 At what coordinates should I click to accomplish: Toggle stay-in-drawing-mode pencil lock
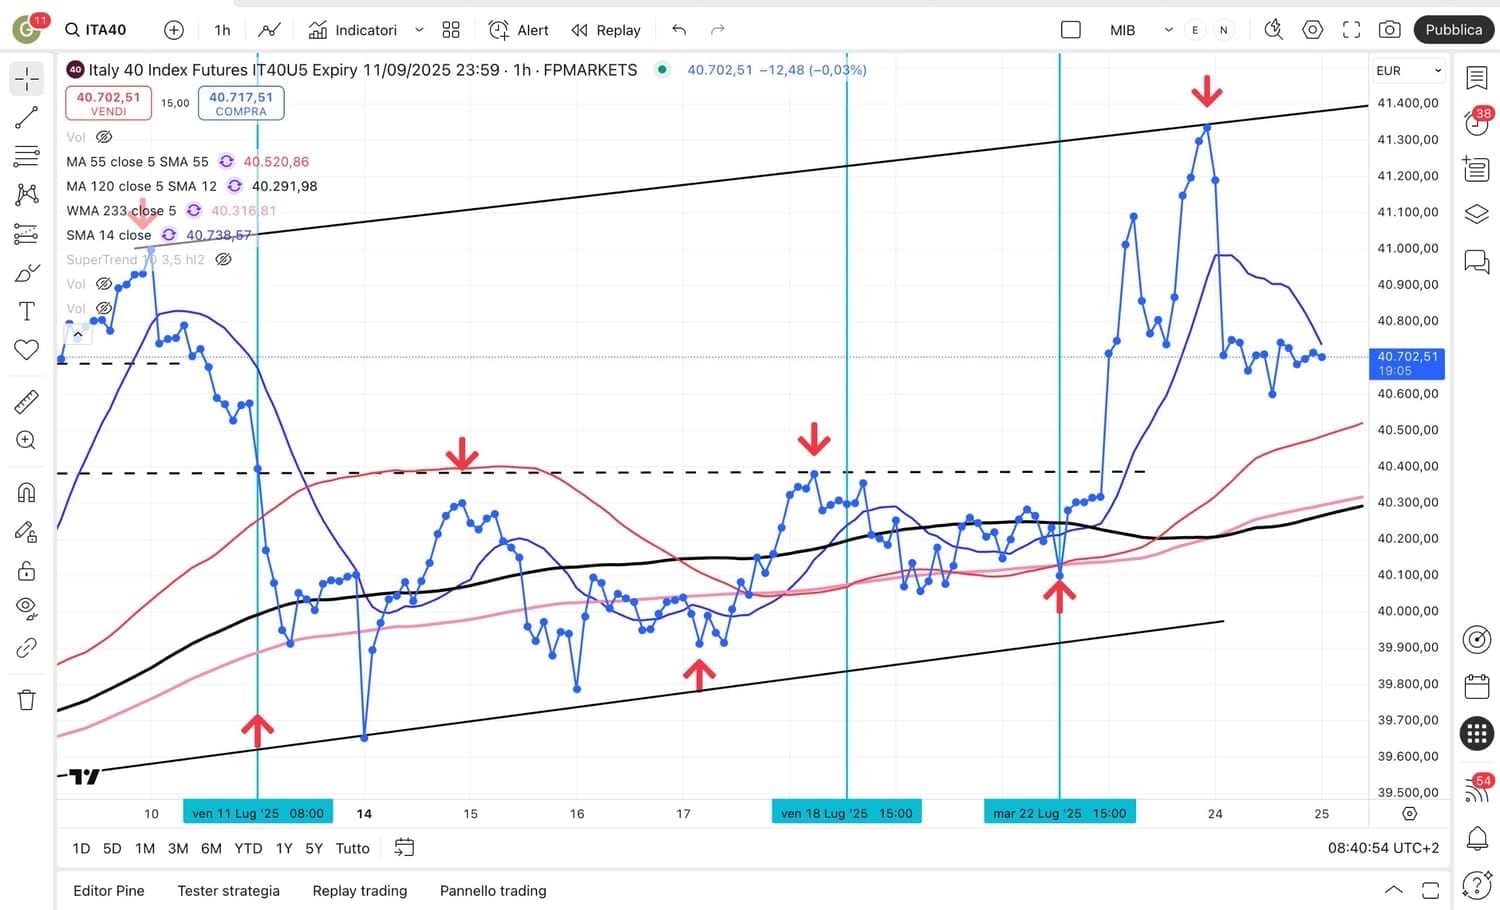[27, 532]
